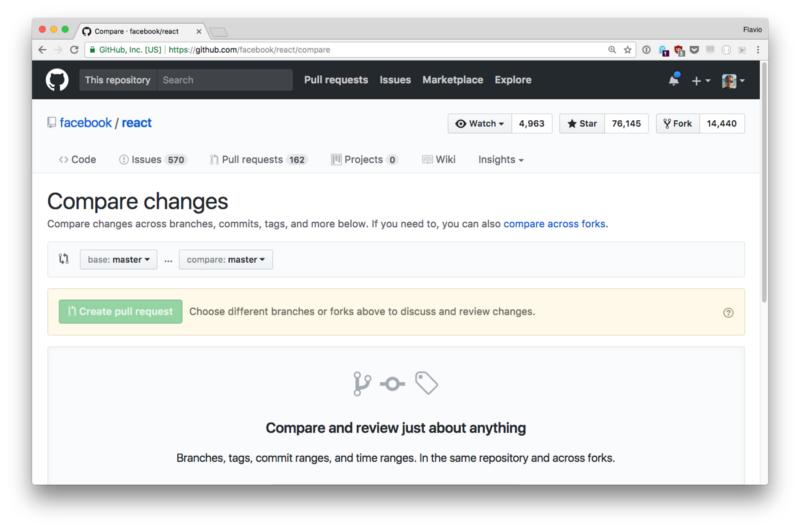800x530 pixels.
Task: Switch to the repository Pull requests 162 tab
Action: tap(259, 160)
